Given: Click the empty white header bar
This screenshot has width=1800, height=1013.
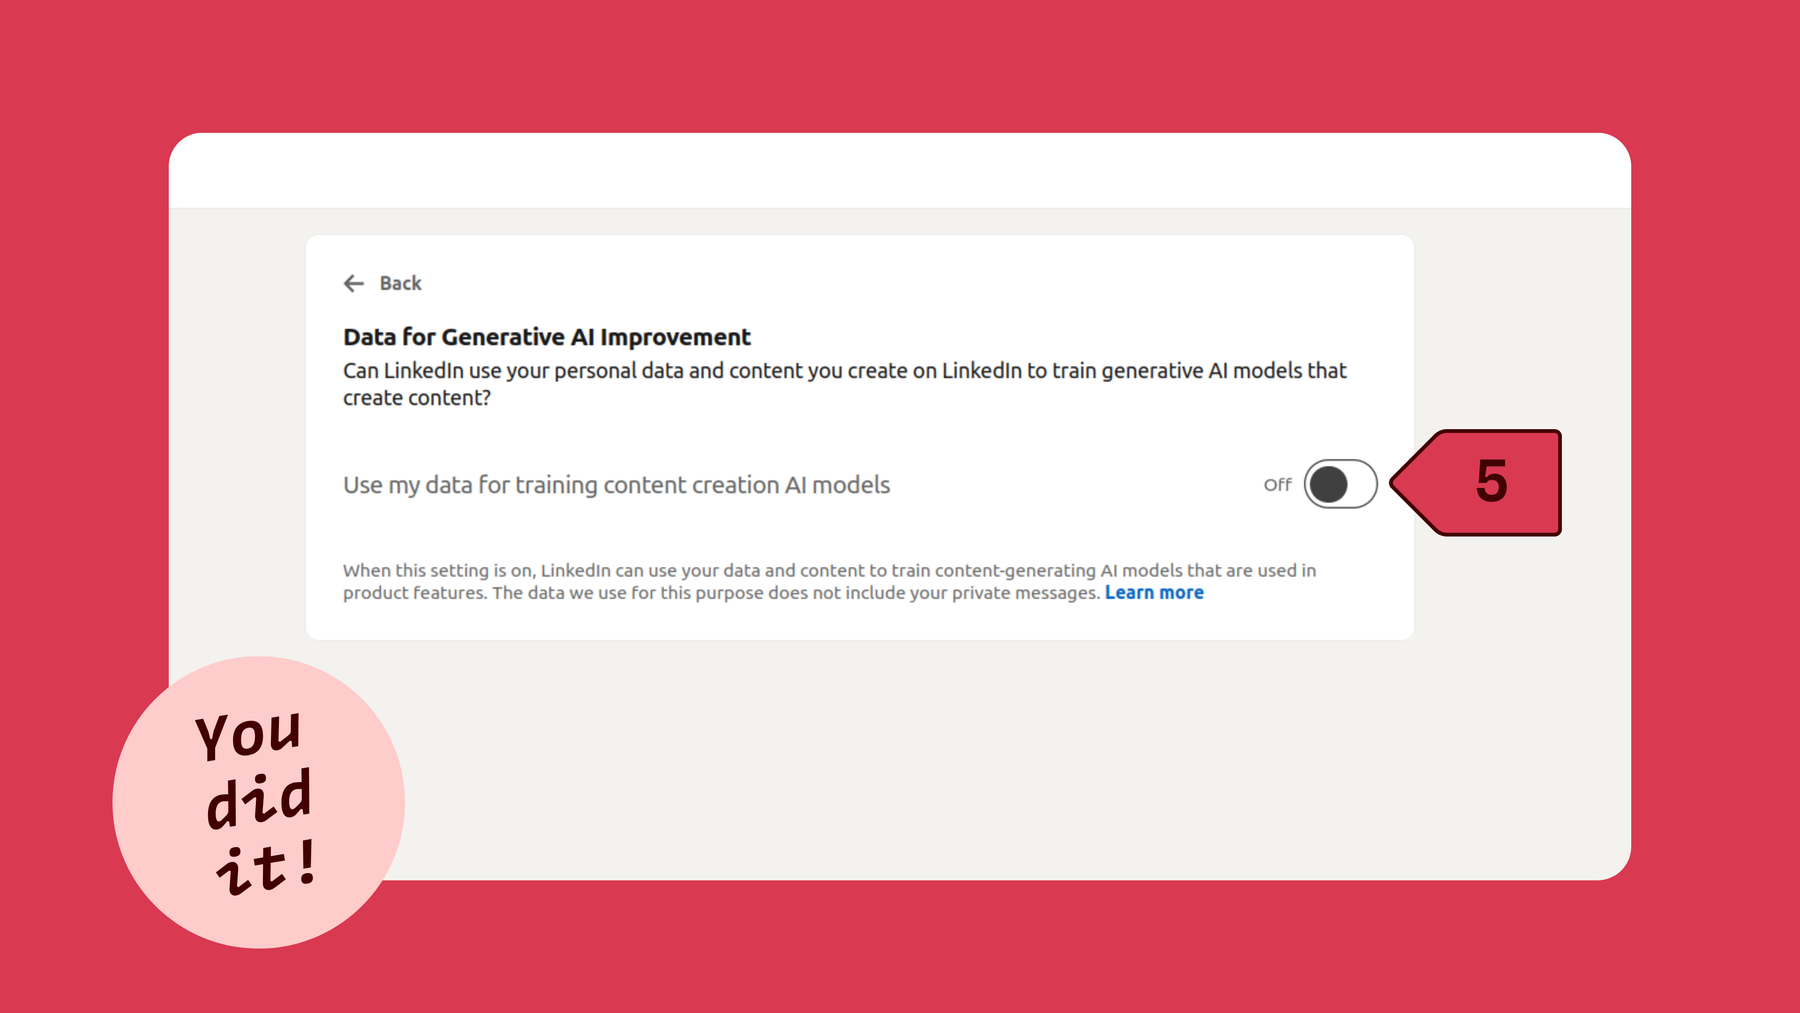Looking at the screenshot, I should (x=900, y=171).
